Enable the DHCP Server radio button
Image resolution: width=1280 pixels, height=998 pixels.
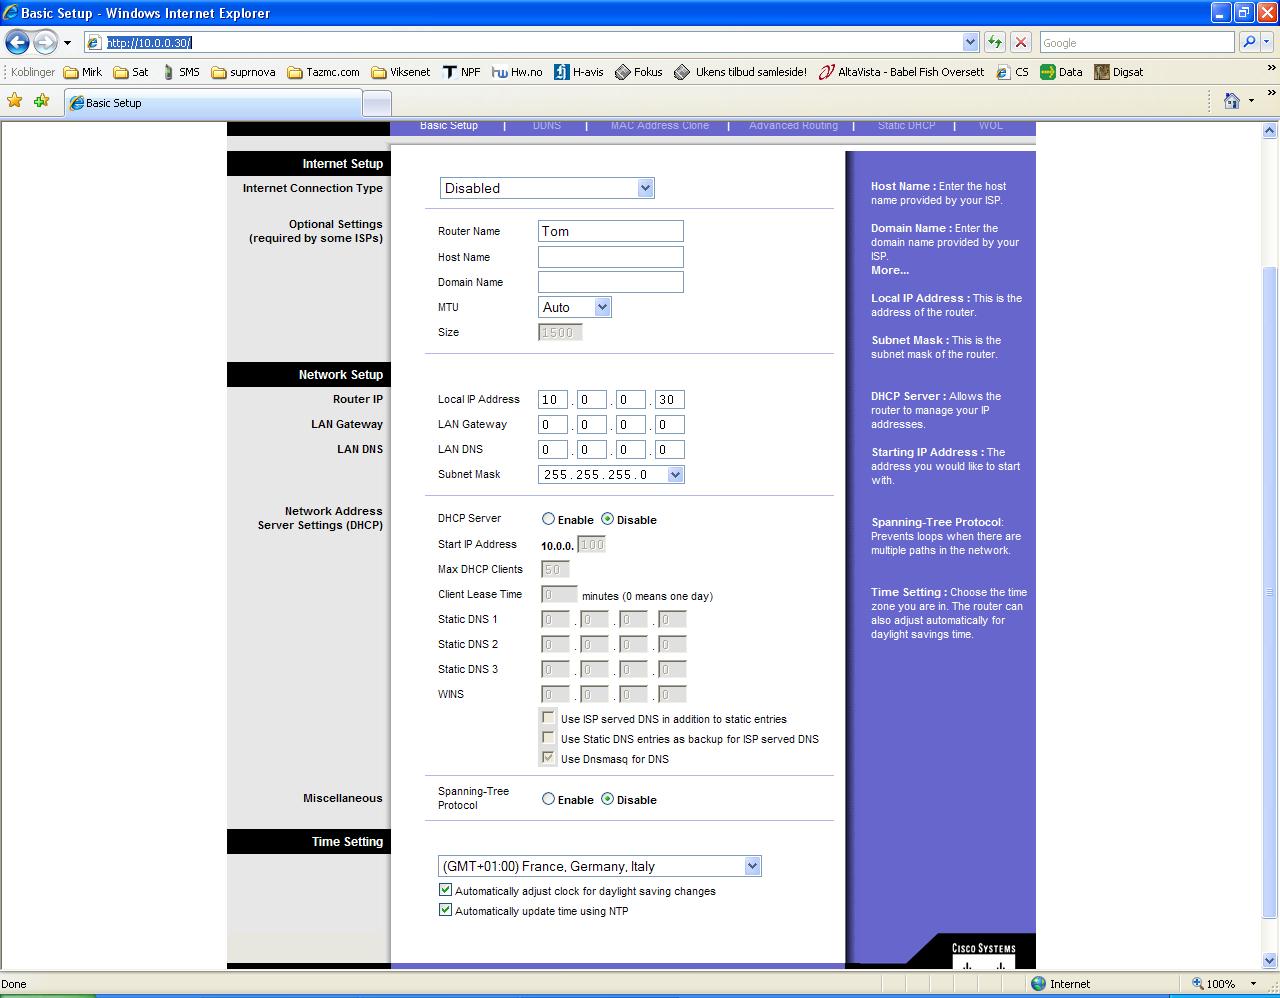(548, 519)
